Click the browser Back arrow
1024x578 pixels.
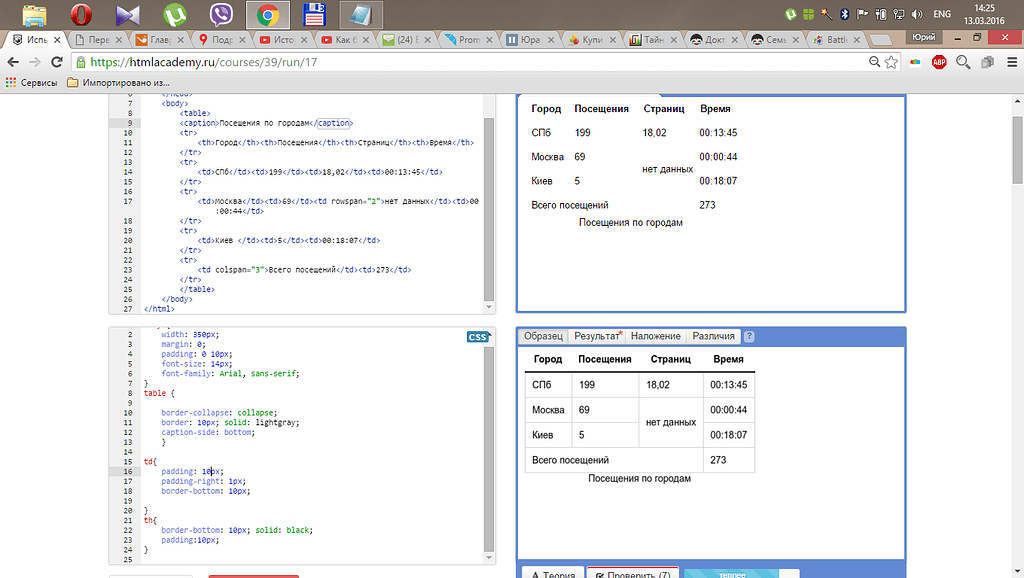[13, 62]
